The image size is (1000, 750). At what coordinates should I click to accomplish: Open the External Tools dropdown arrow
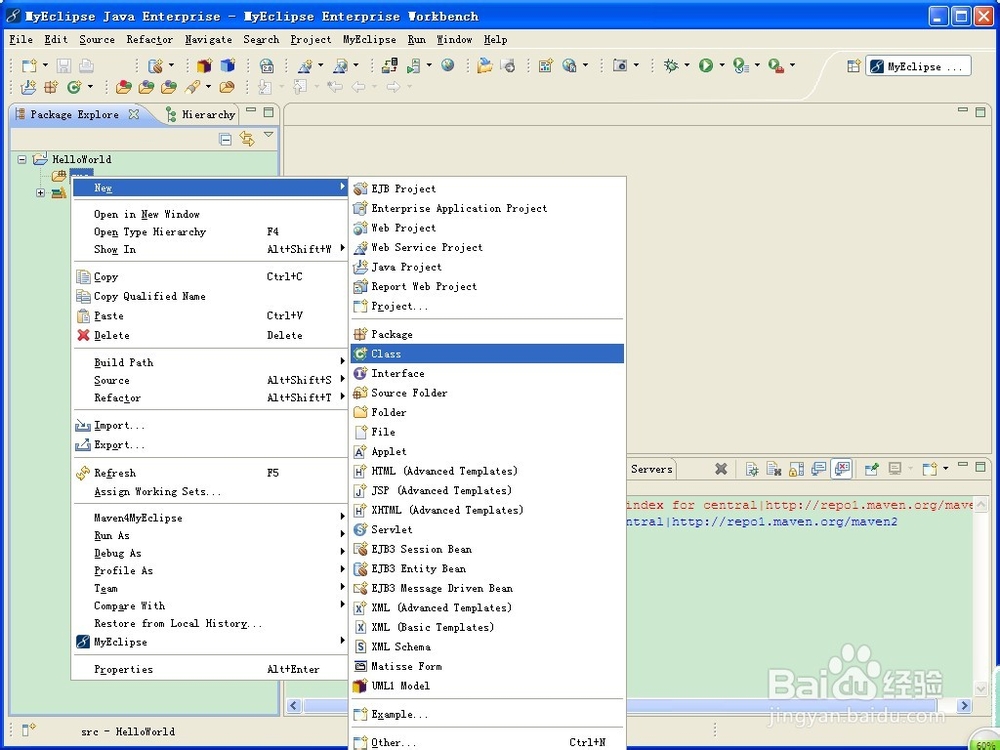click(792, 65)
